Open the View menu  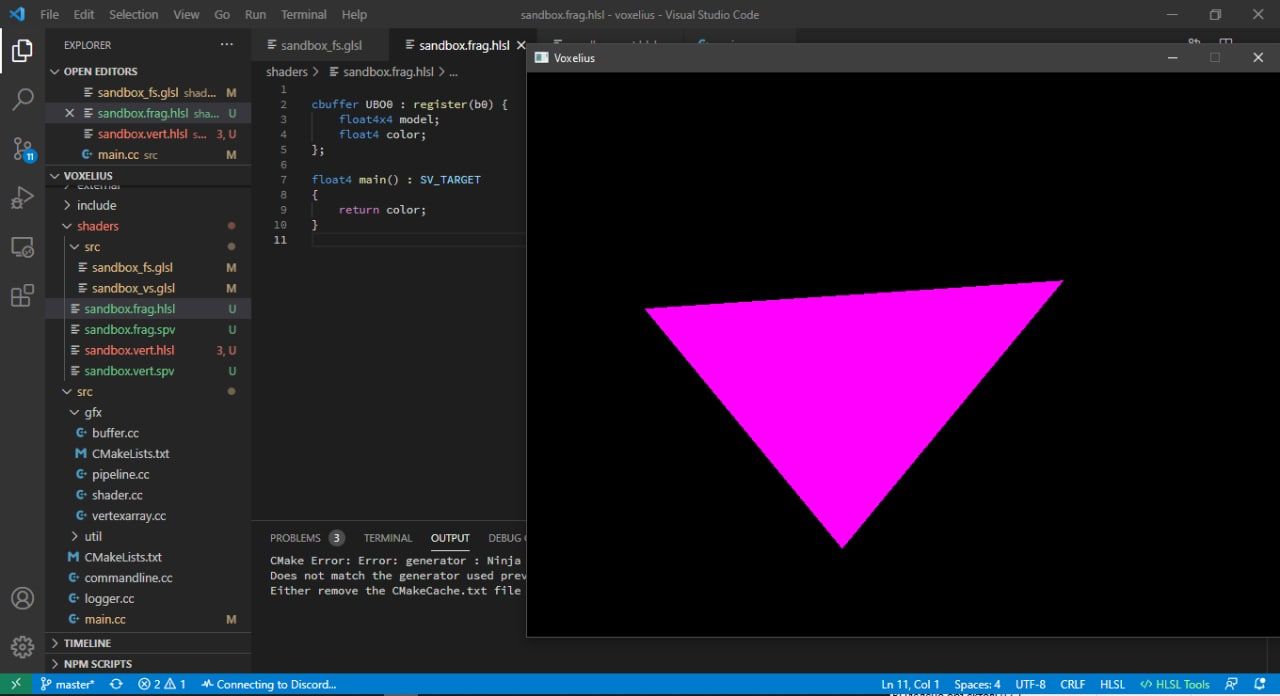(x=186, y=14)
